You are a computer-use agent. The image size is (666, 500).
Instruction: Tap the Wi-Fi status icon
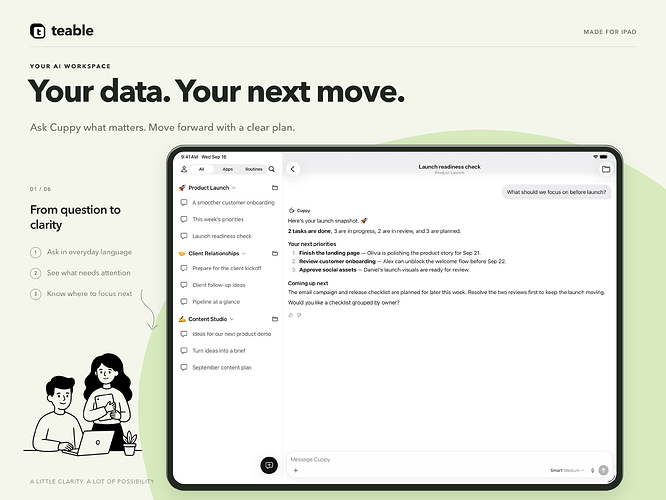(595, 157)
